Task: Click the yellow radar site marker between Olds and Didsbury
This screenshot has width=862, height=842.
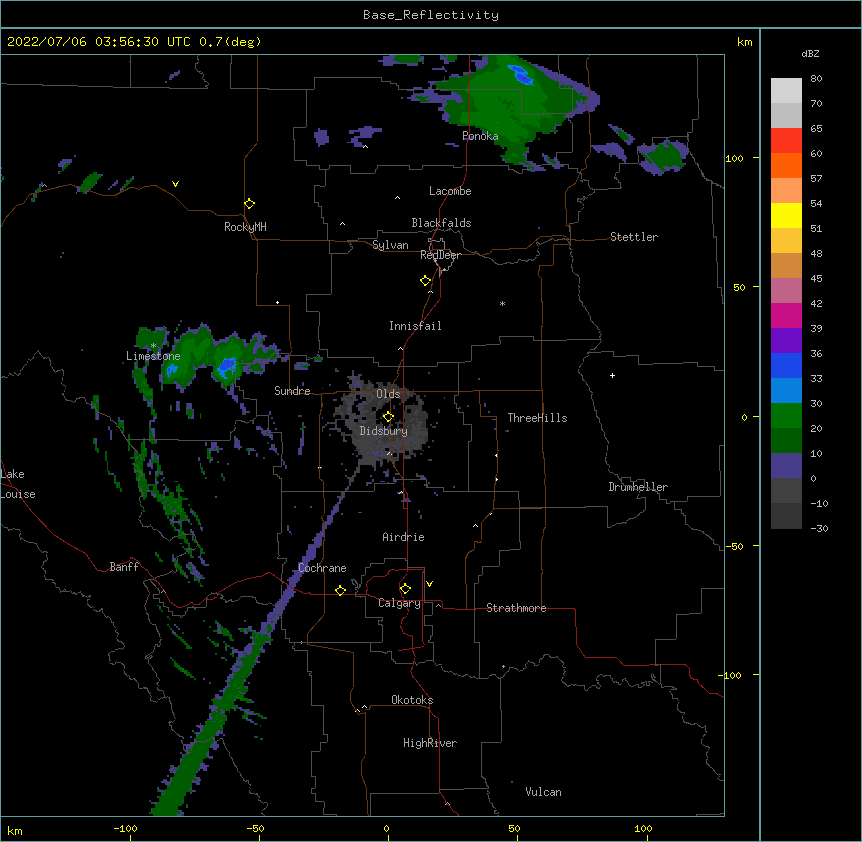Action: click(x=388, y=417)
